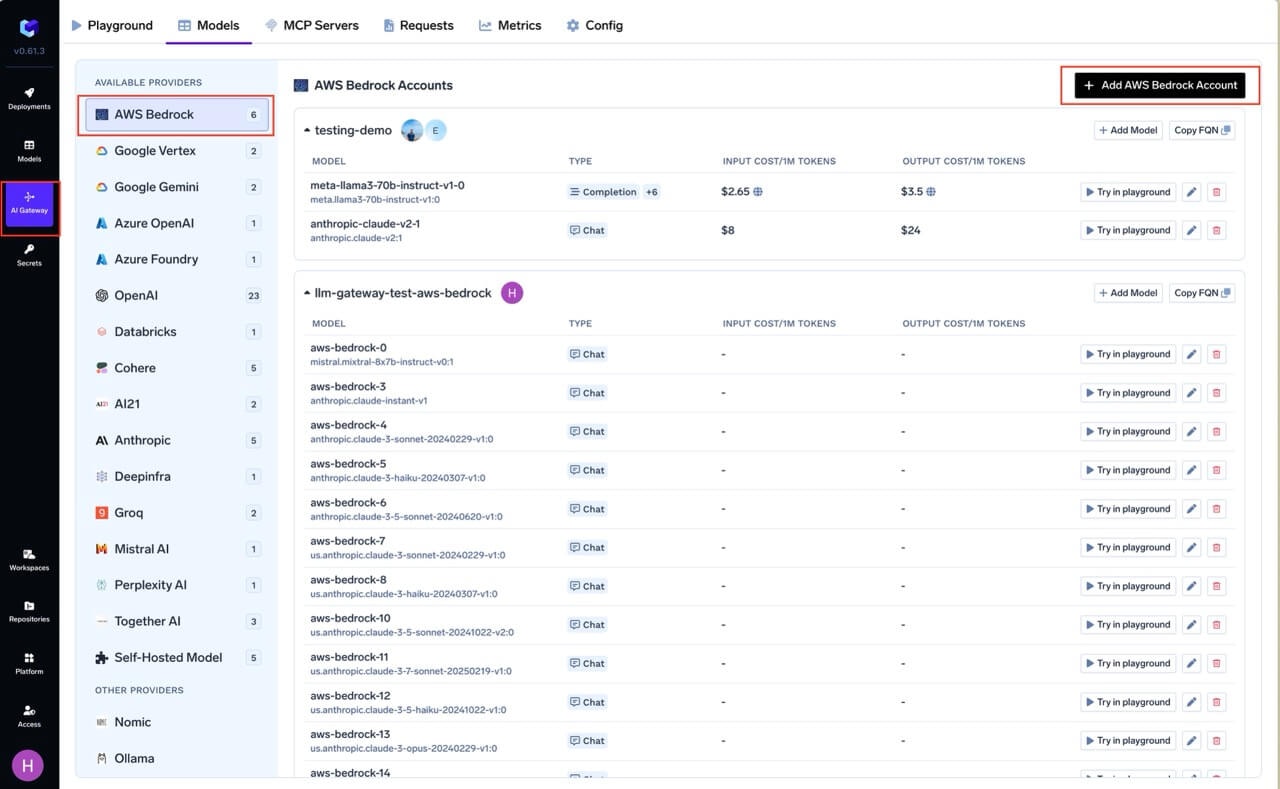The height and width of the screenshot is (789, 1280).
Task: Click the E collaborator avatar on testing-demo
Action: click(x=436, y=130)
